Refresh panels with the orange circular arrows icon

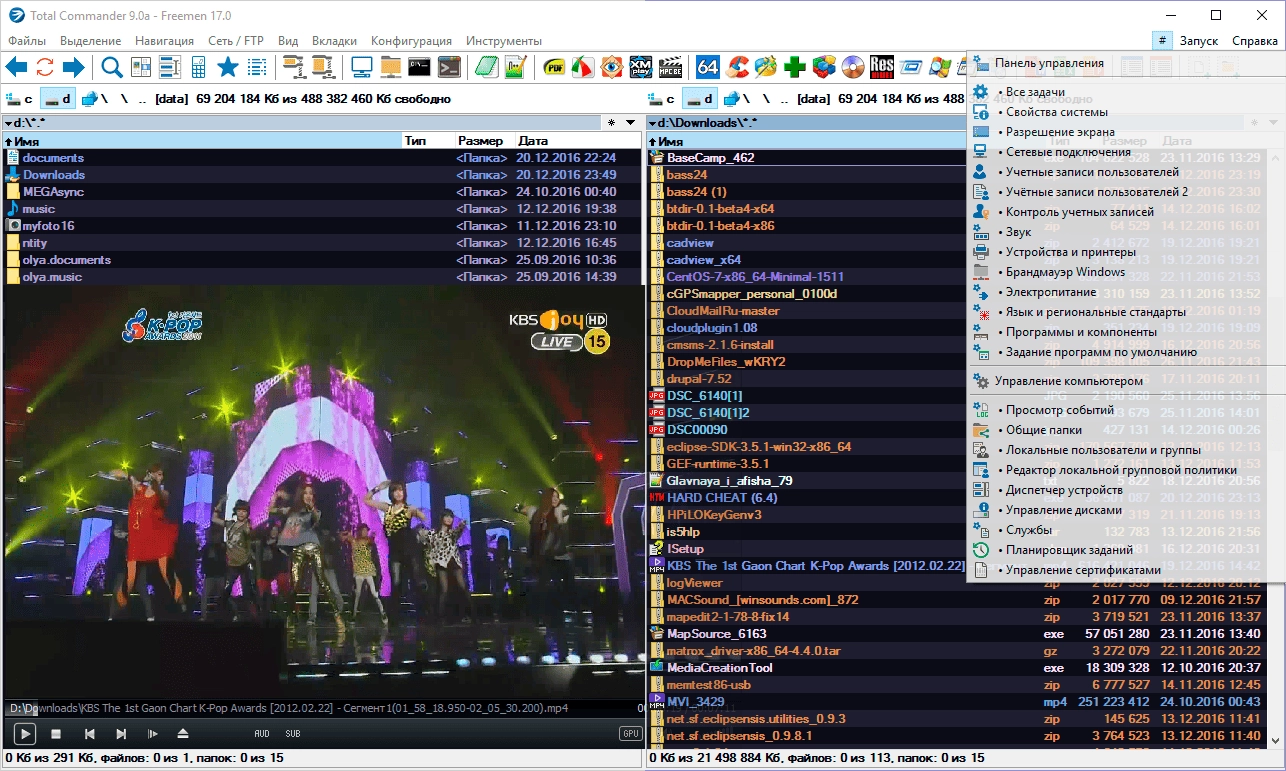pos(45,68)
